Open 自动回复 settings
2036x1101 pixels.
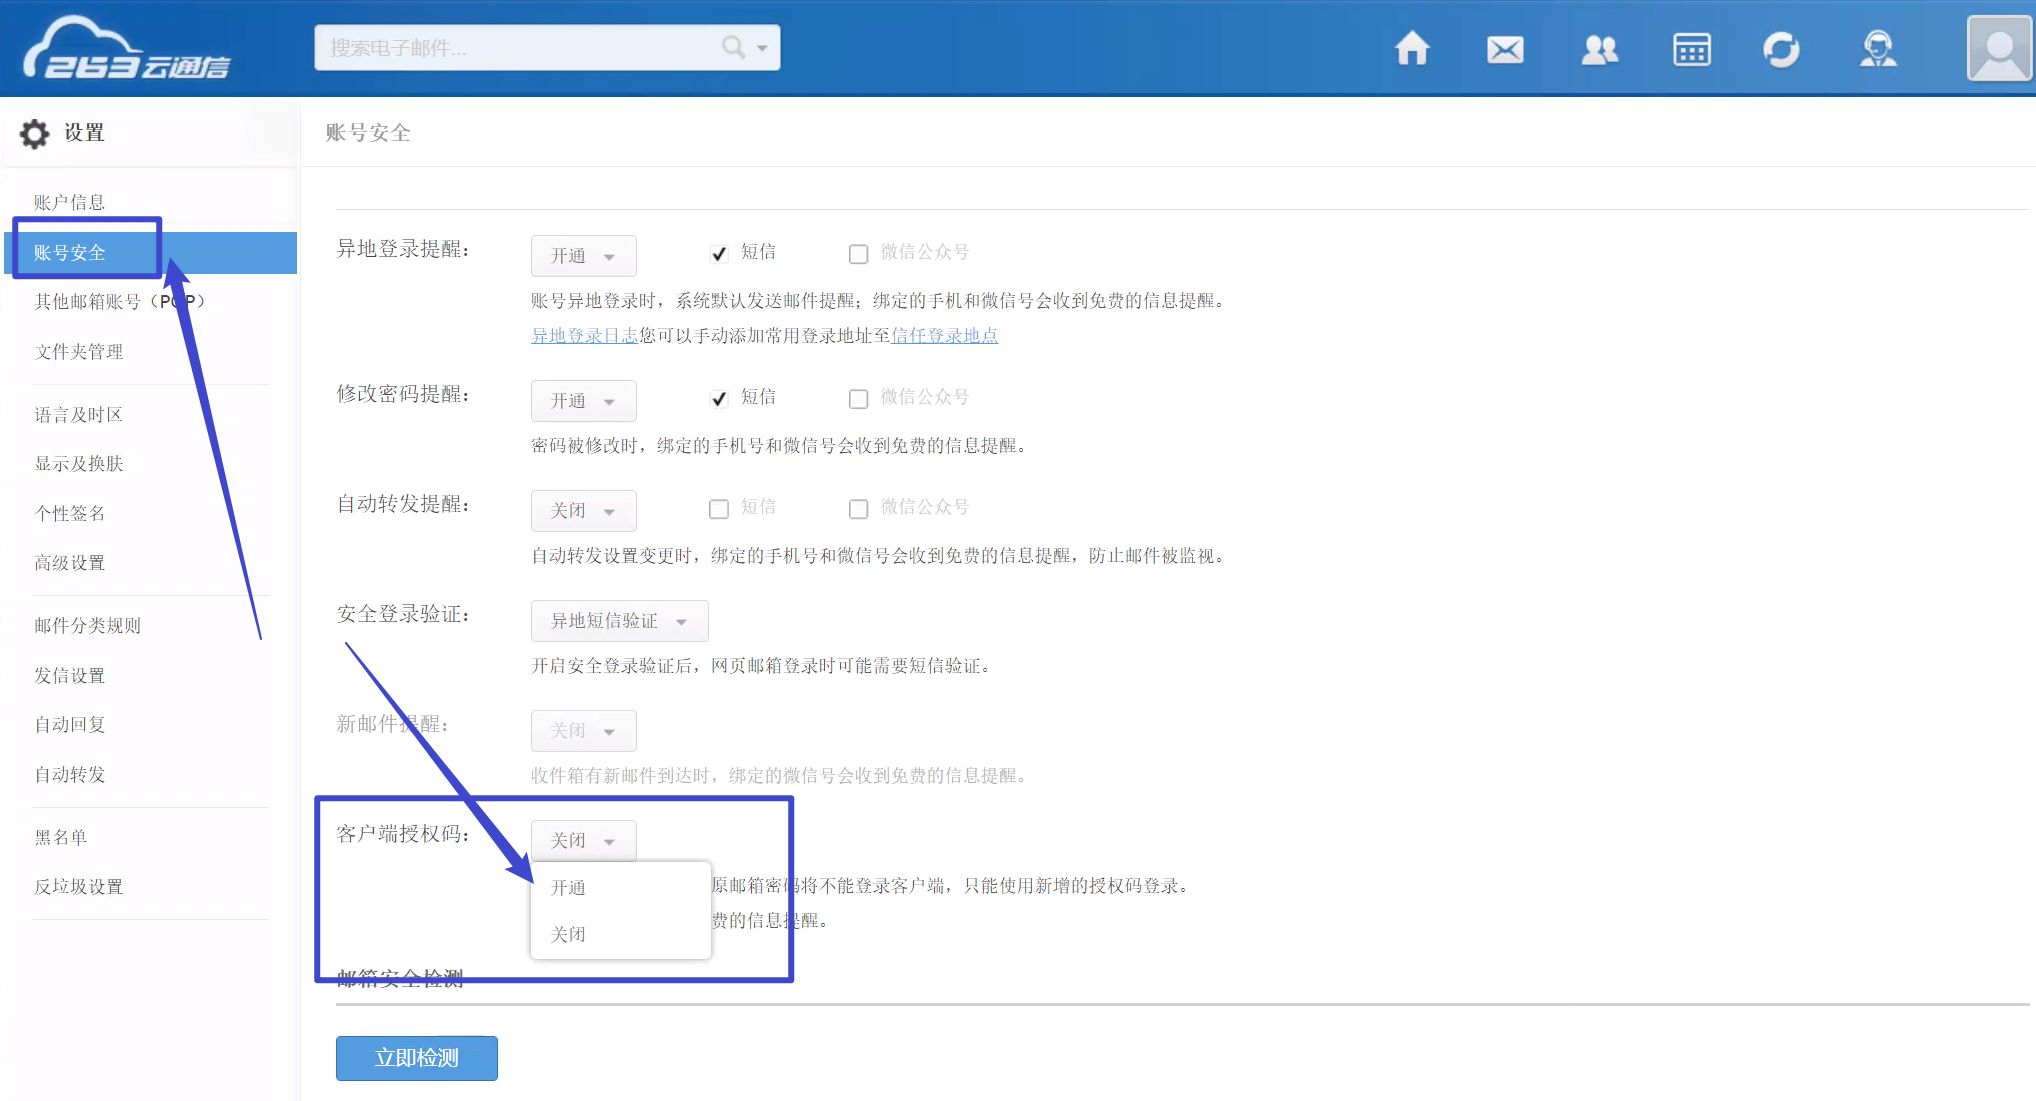[x=69, y=725]
